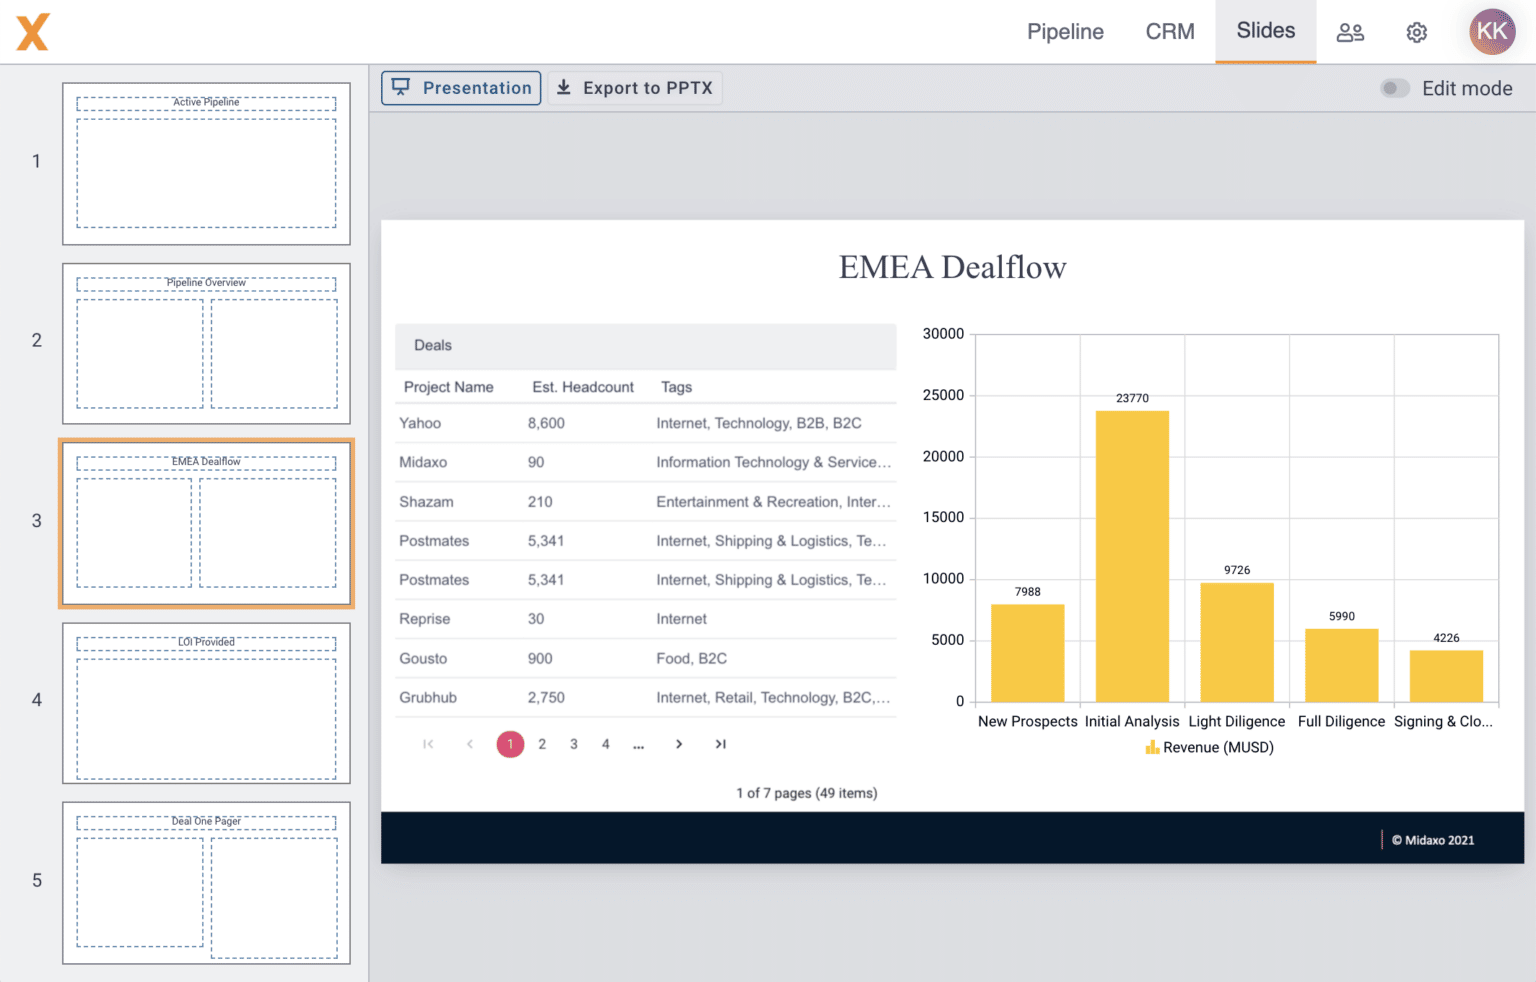Select page 2 in Deals pagination
Viewport: 1536px width, 982px height.
542,744
